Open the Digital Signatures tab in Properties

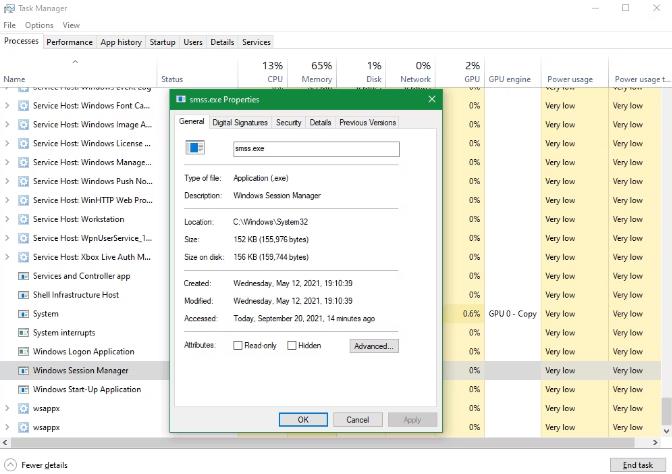[x=240, y=123]
